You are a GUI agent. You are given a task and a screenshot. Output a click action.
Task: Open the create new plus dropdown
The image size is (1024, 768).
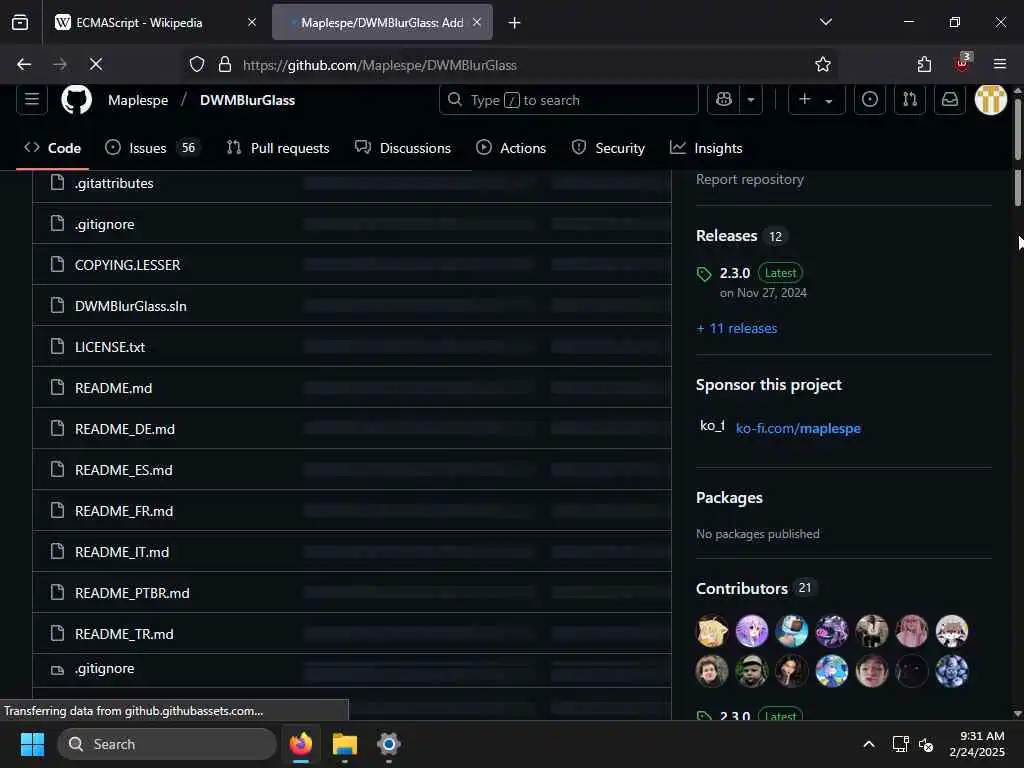pyautogui.click(x=816, y=99)
